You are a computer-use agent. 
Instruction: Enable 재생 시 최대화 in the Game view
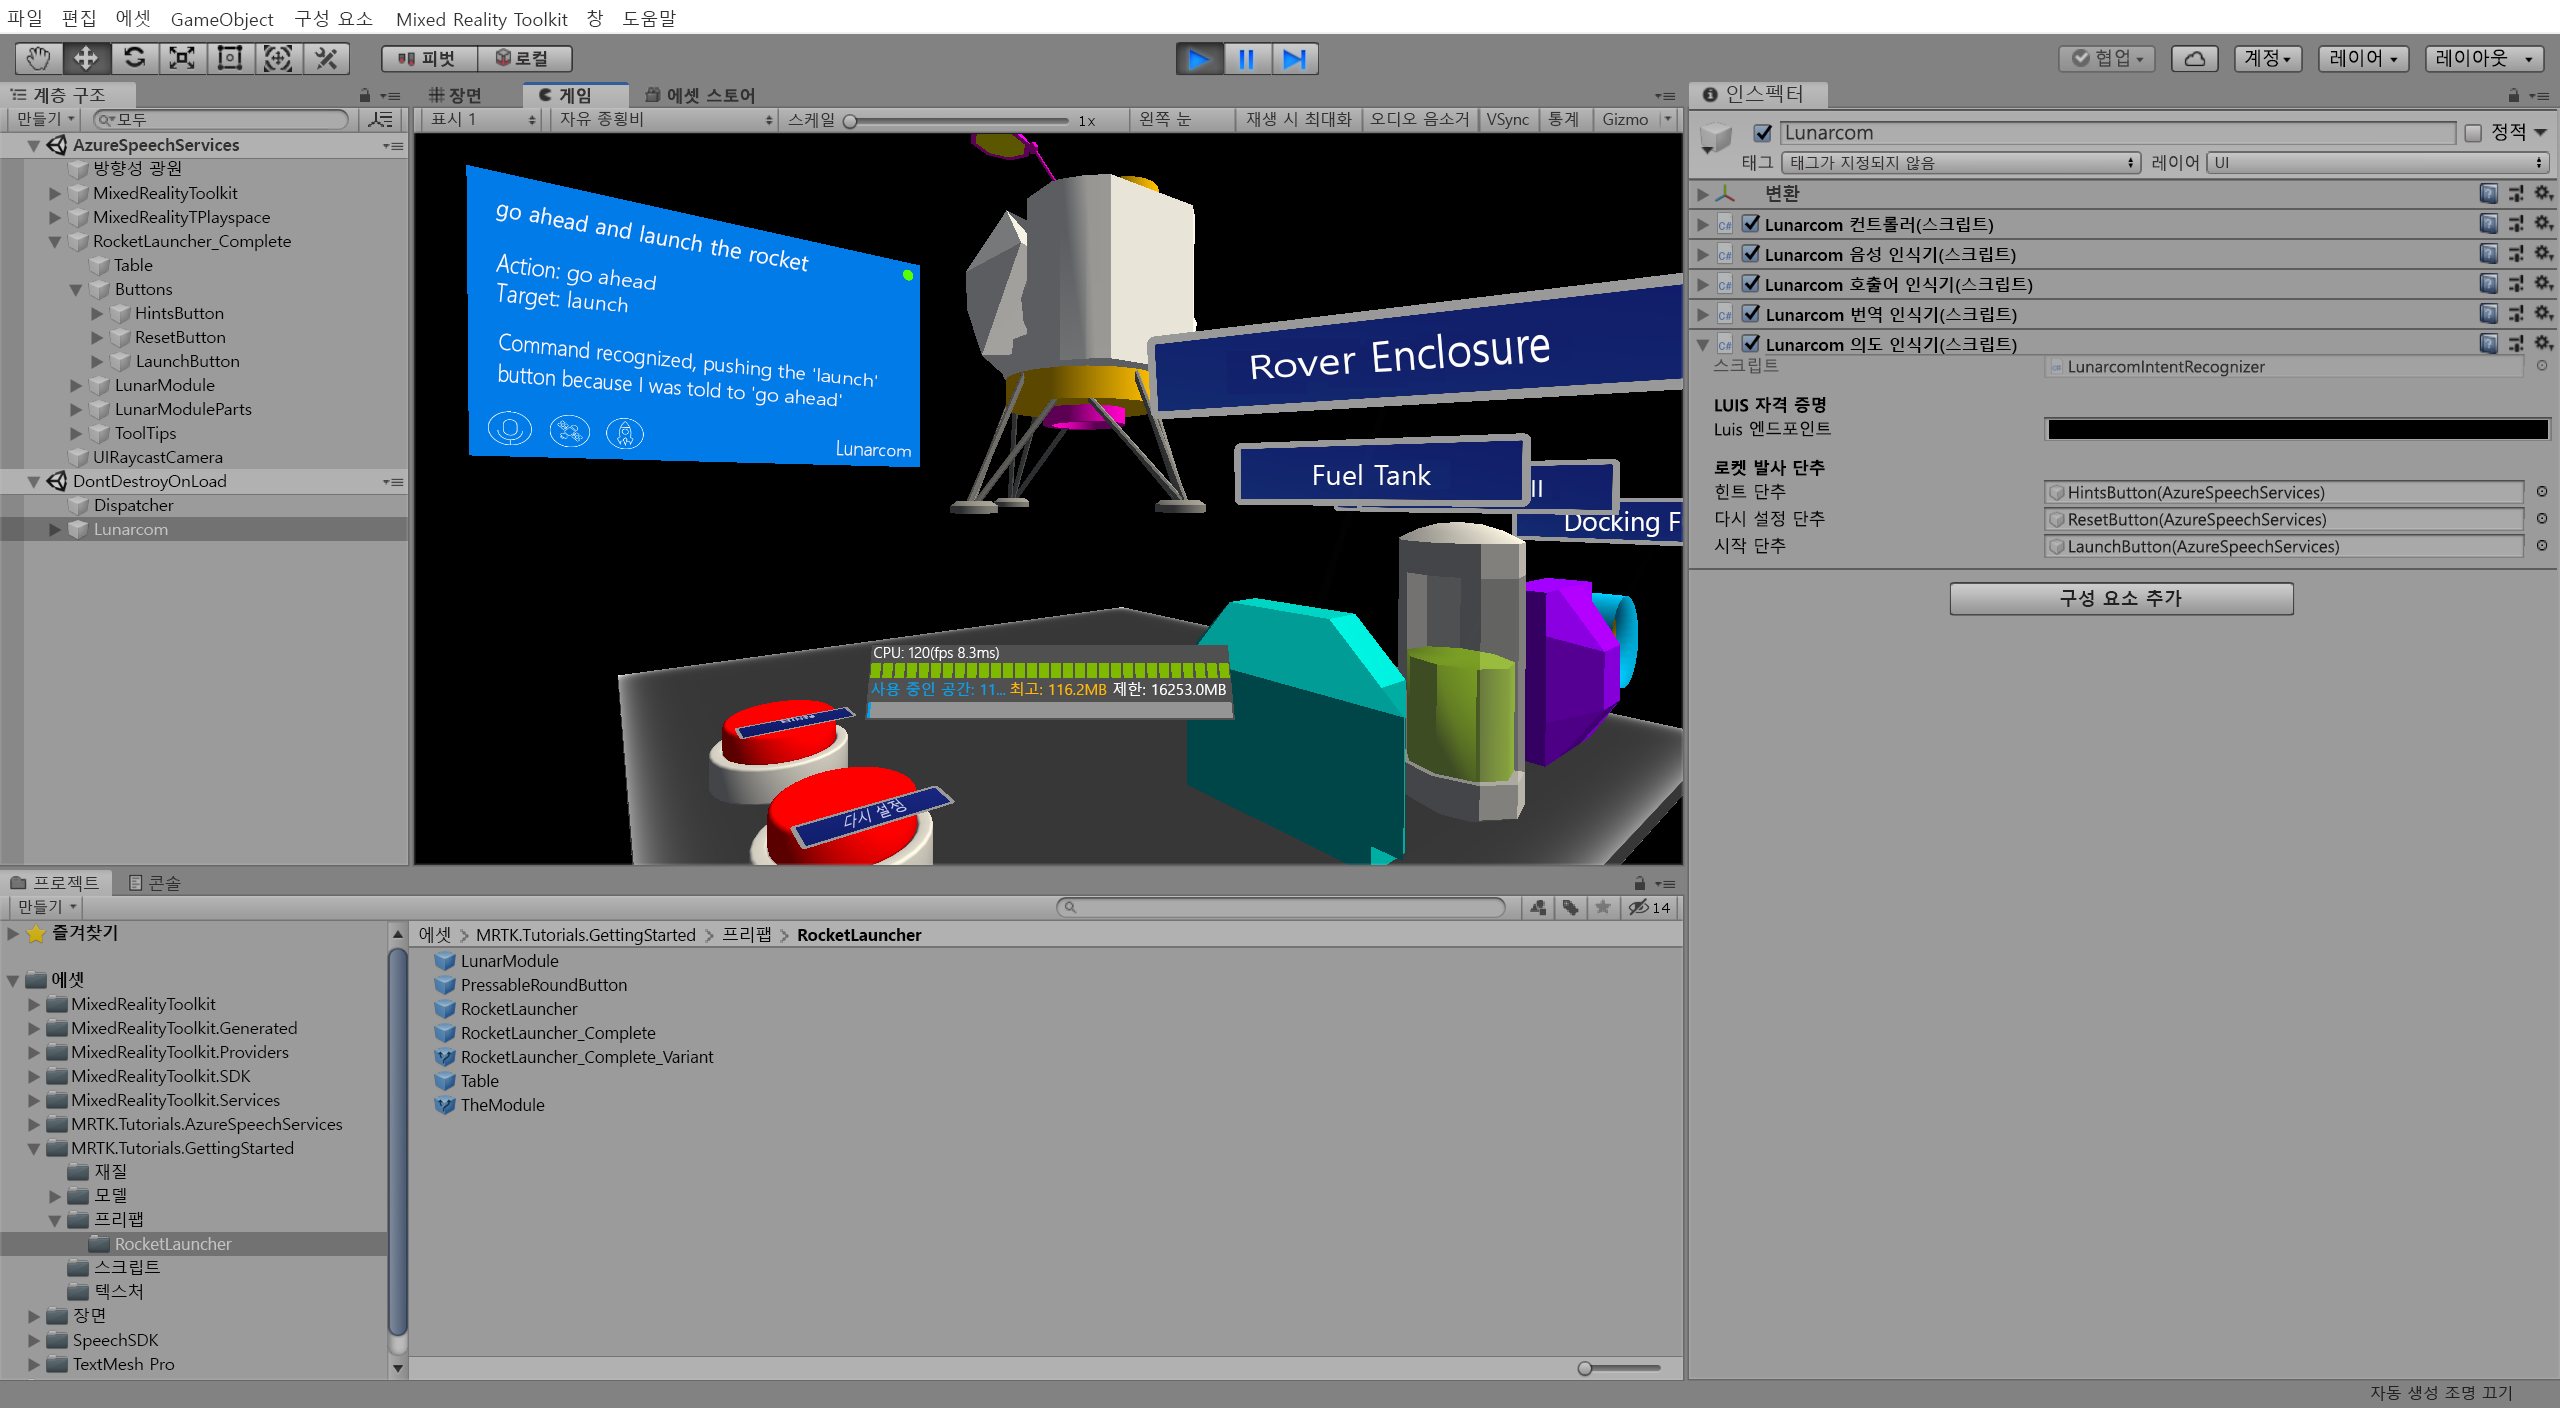(1297, 119)
